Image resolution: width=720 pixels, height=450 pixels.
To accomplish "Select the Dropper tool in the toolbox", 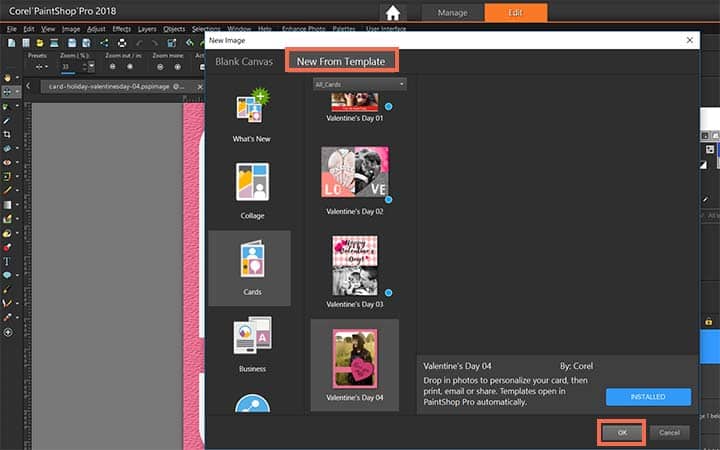I will (7, 120).
